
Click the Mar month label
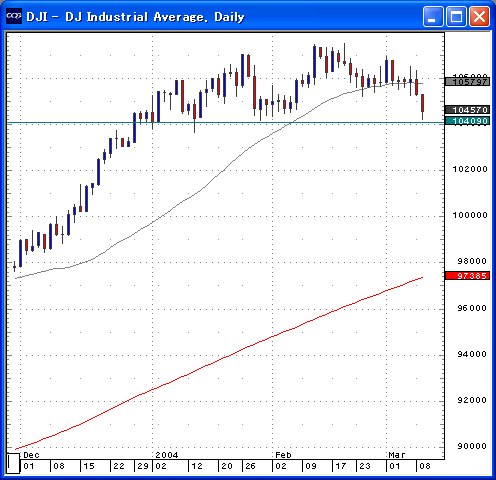click(x=397, y=455)
